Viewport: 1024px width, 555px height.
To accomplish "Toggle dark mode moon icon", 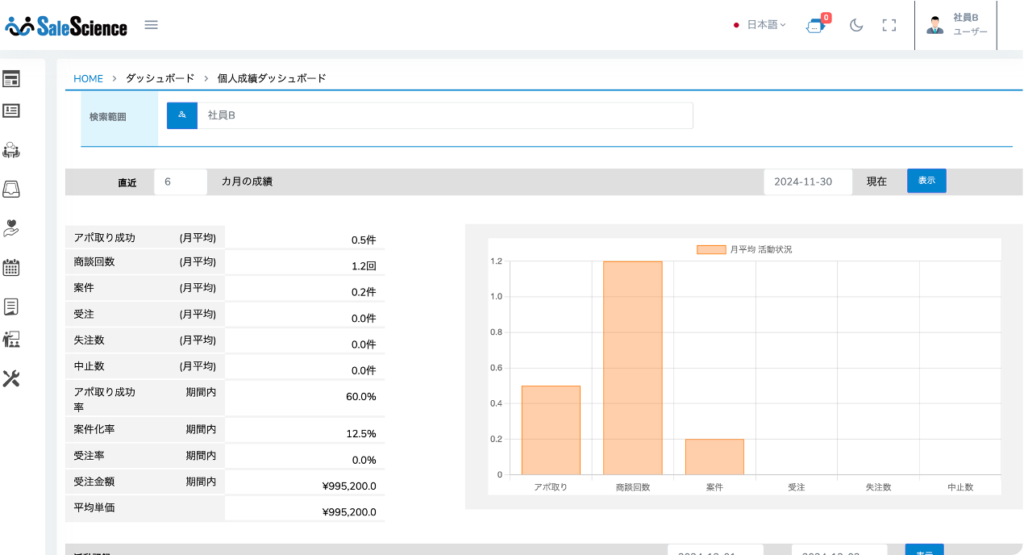I will pyautogui.click(x=856, y=26).
